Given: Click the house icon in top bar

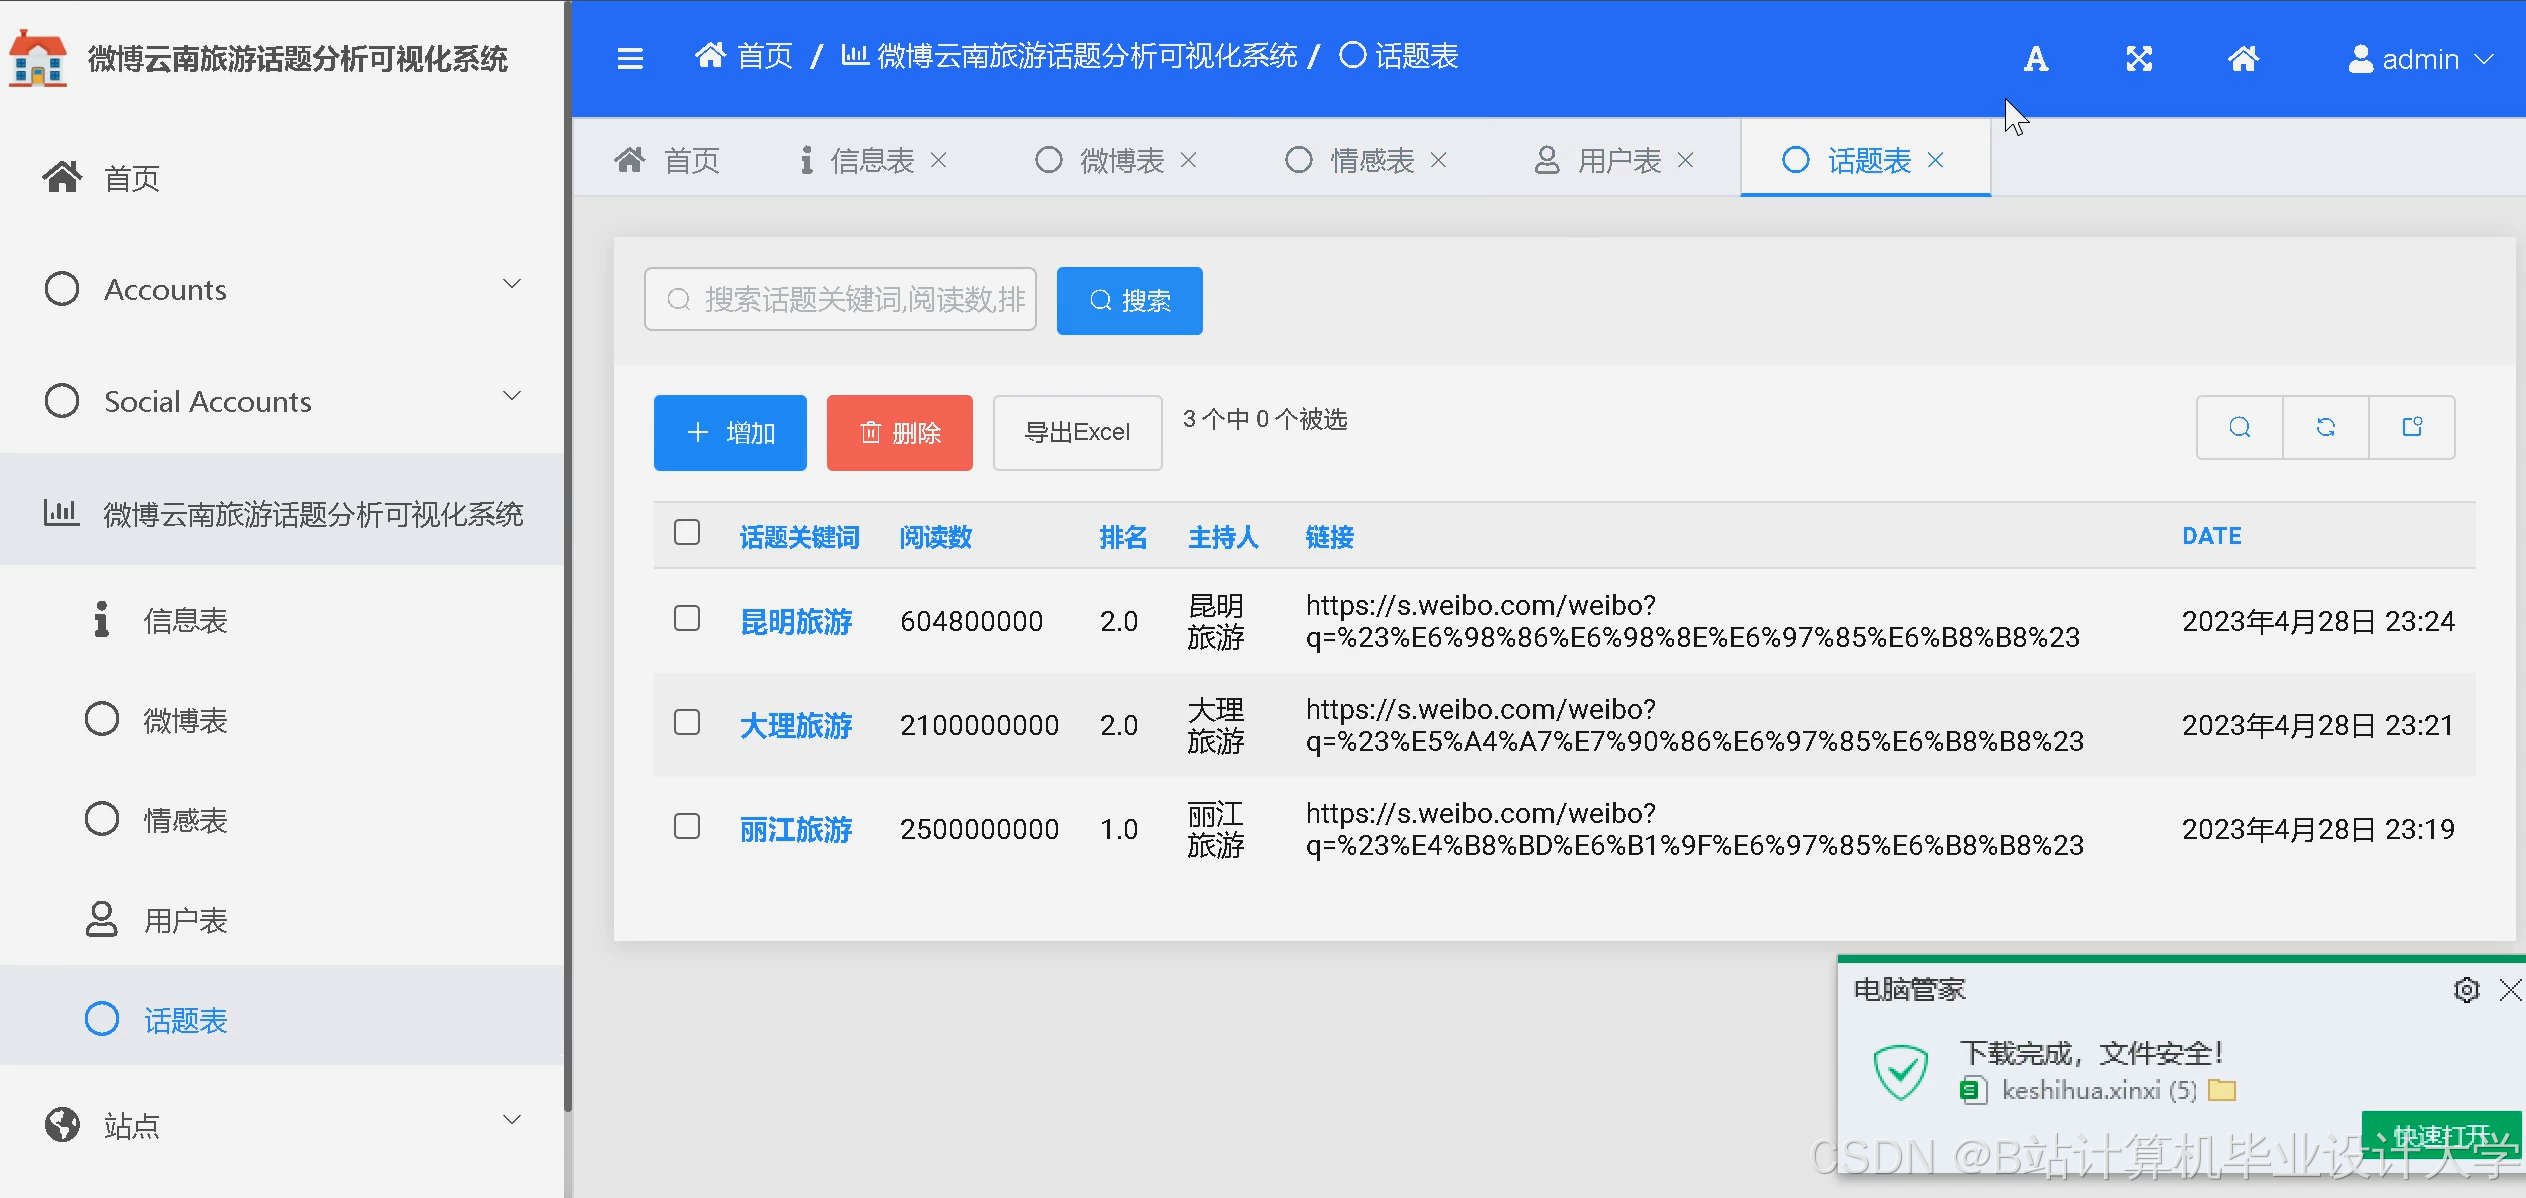Looking at the screenshot, I should click(2243, 59).
